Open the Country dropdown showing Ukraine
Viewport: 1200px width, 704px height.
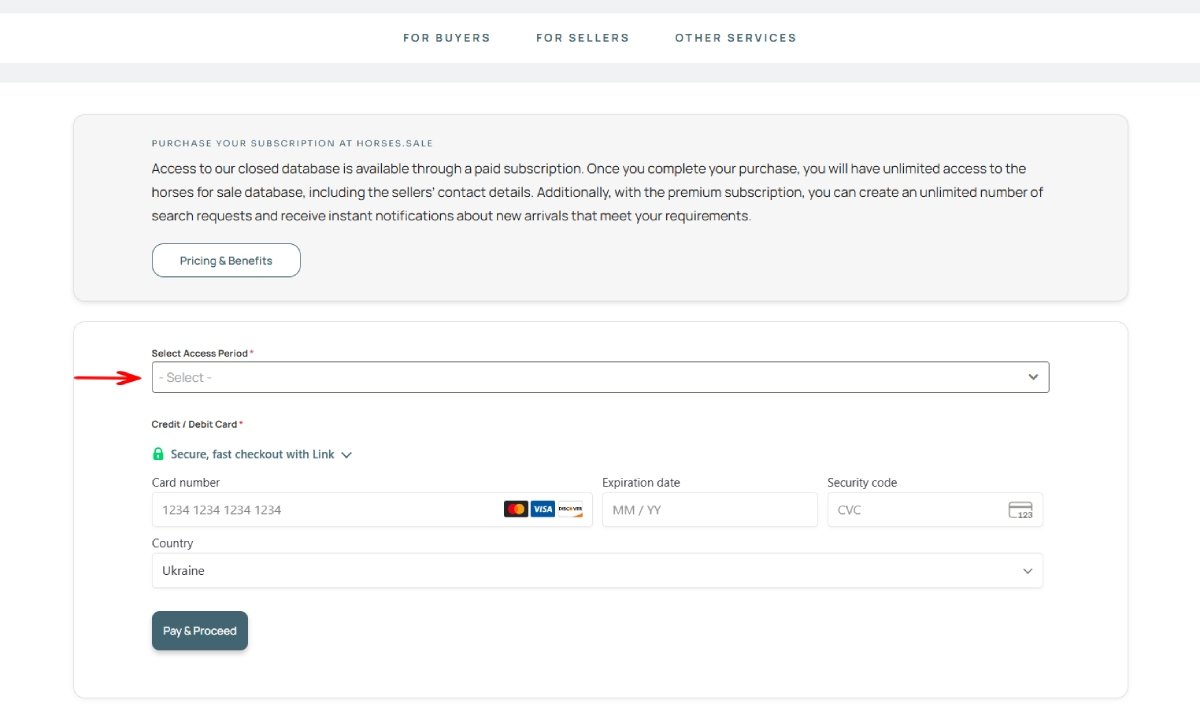click(590, 571)
